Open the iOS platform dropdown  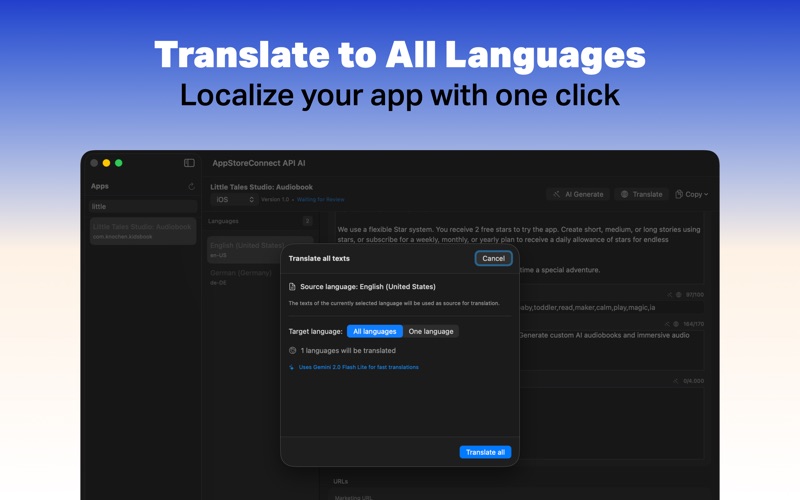234,199
